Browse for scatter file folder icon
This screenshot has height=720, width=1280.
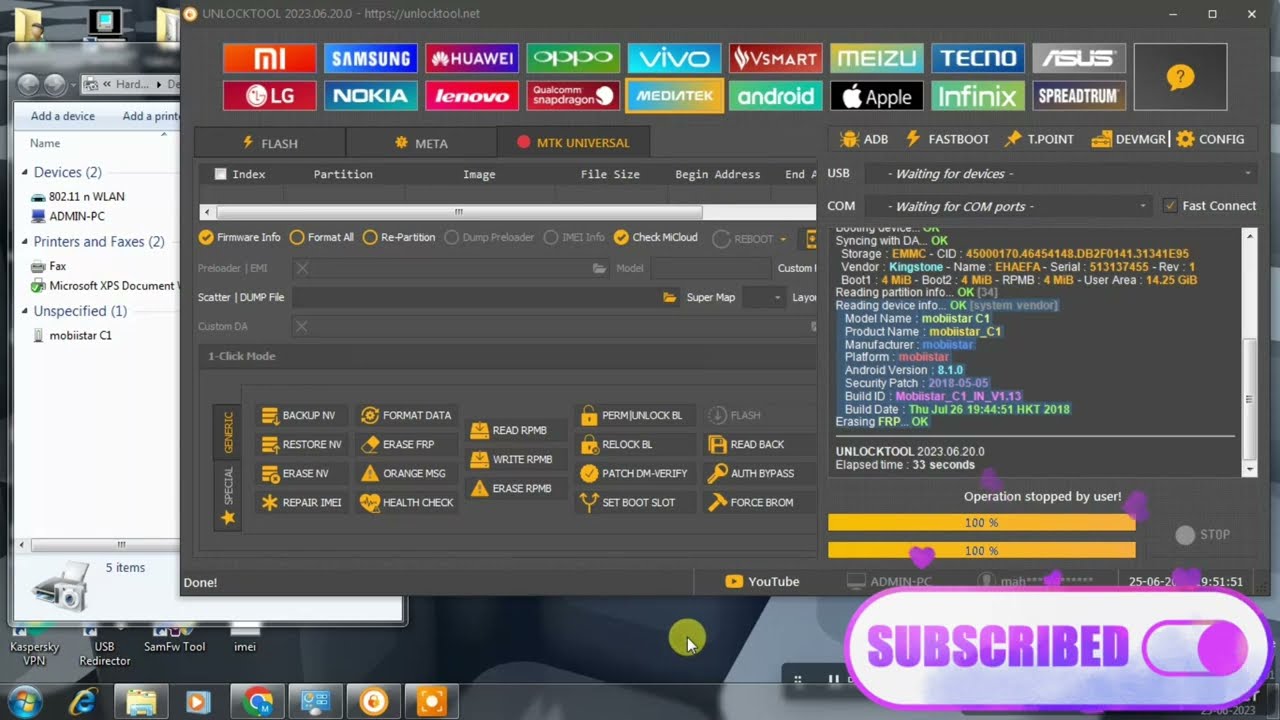click(670, 297)
